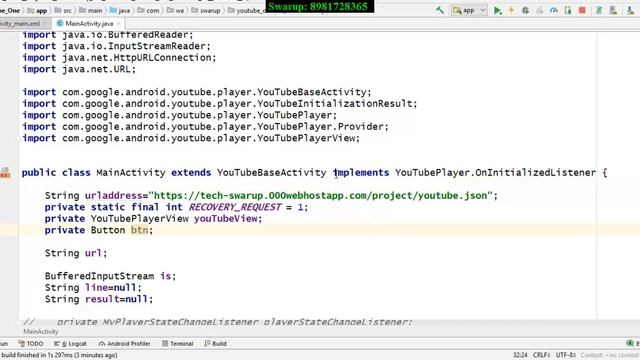Click the word 'implements' in class declaration
The image size is (640, 360).
point(361,173)
